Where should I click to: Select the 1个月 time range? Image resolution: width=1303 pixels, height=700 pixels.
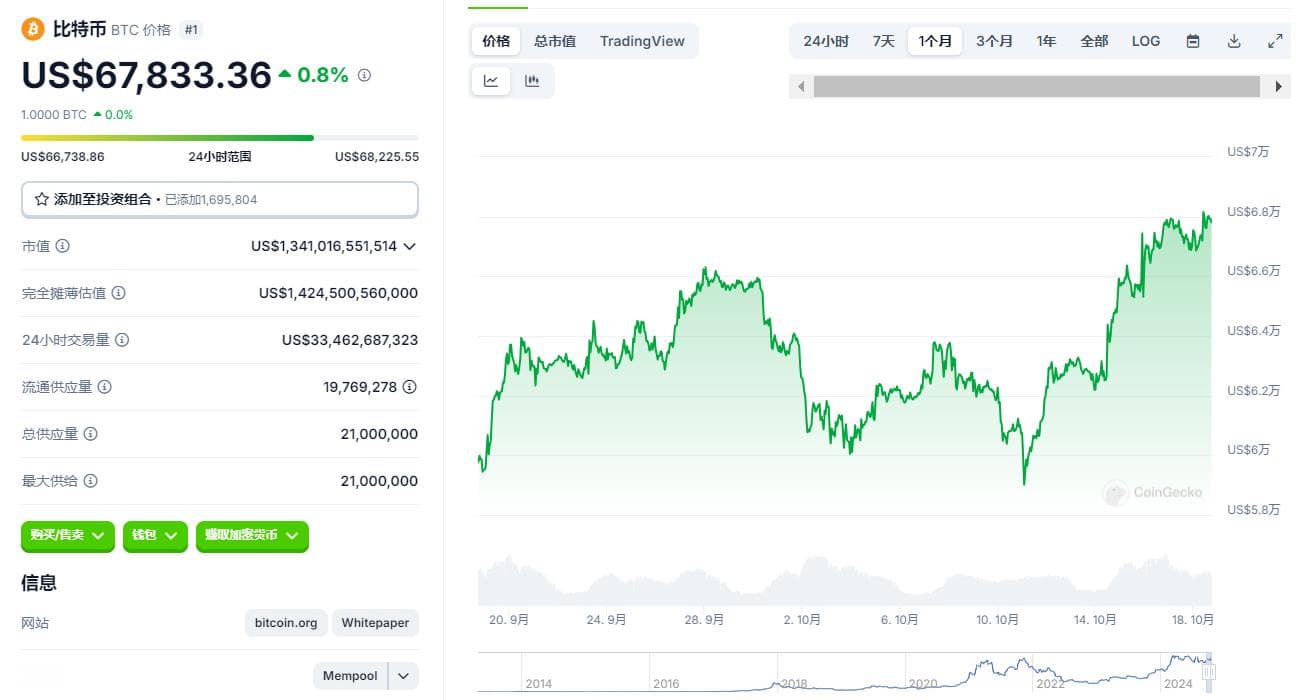click(x=935, y=41)
